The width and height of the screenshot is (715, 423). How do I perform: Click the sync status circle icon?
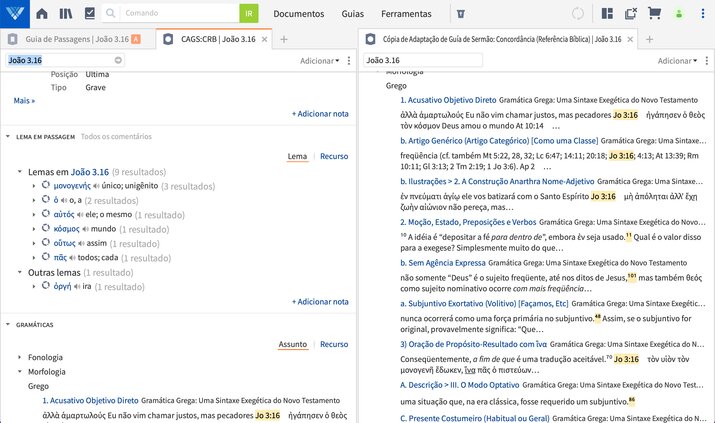click(578, 14)
